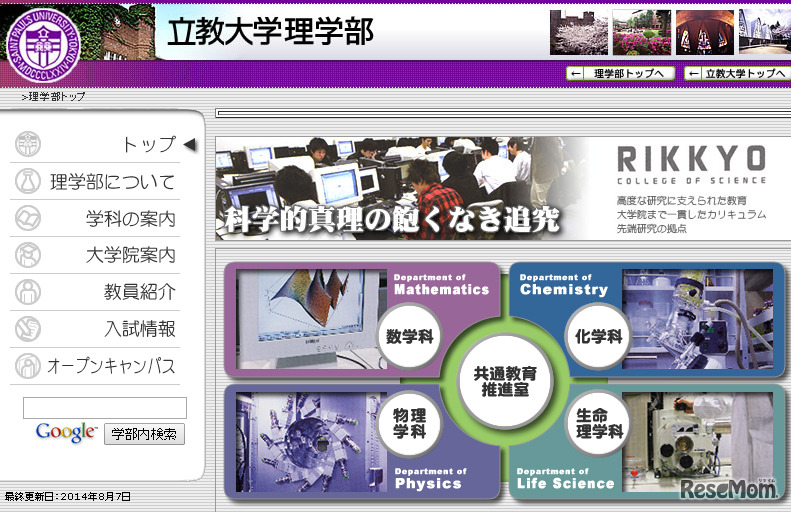
Task: Click the campus icon beside オープンキャンパス
Action: tap(27, 366)
